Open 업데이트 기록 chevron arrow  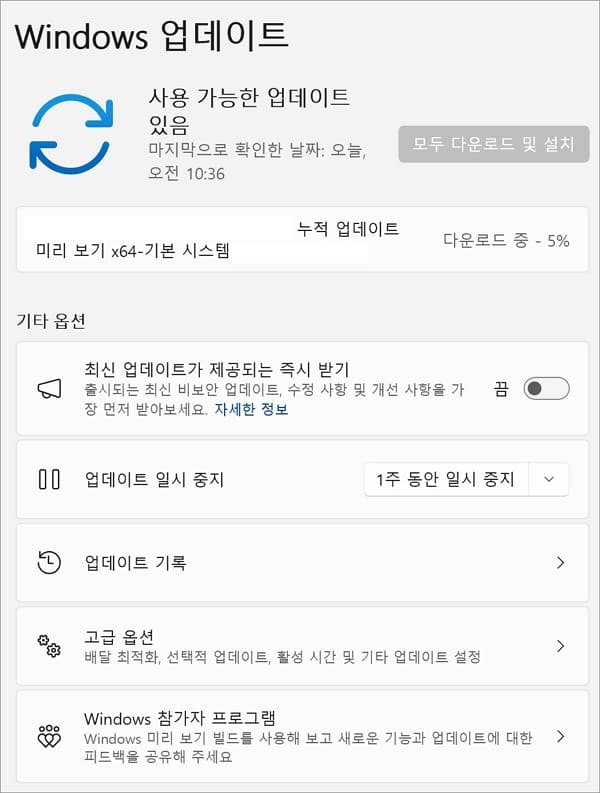click(x=560, y=562)
